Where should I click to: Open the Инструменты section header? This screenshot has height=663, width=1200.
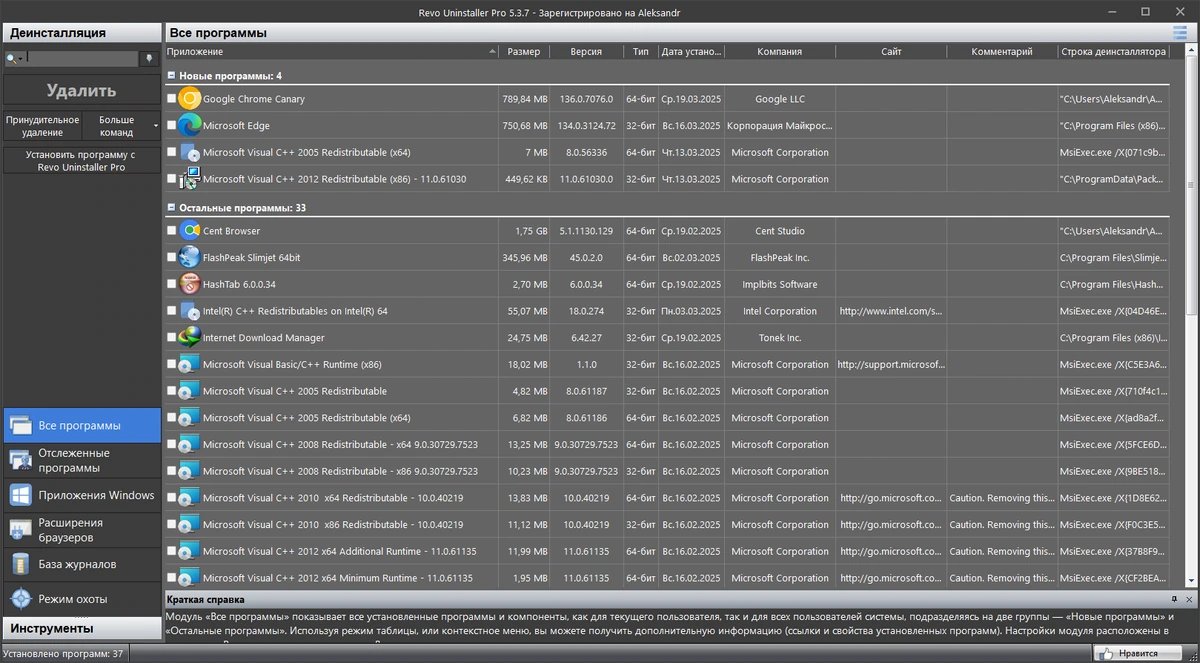point(80,628)
